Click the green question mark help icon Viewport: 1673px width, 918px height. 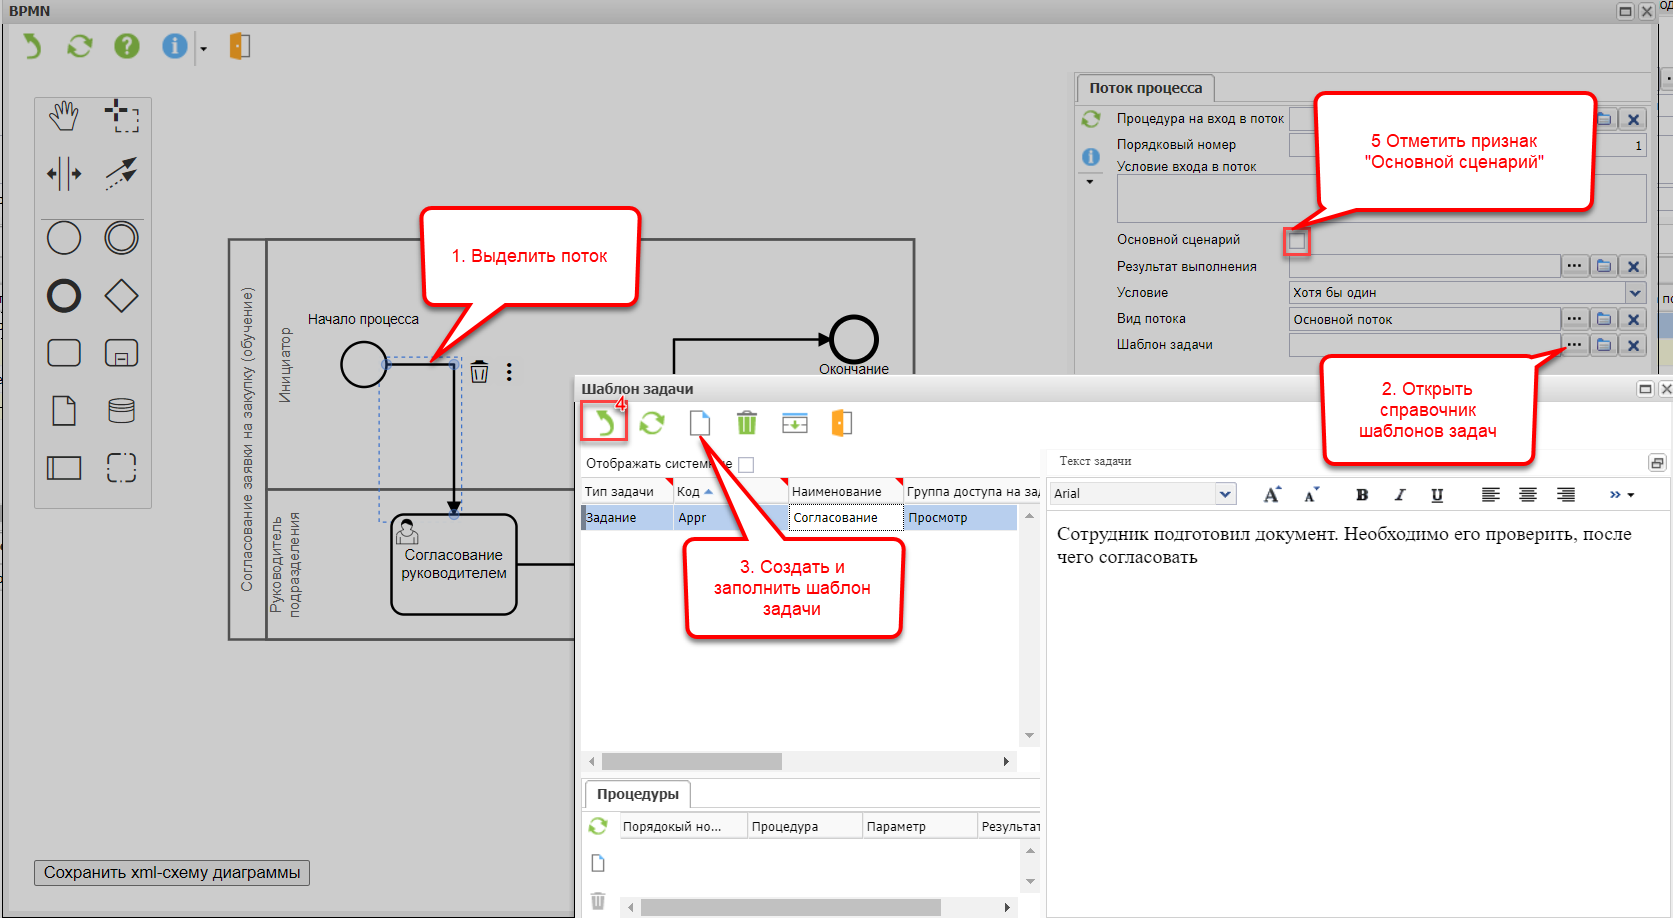pyautogui.click(x=127, y=46)
